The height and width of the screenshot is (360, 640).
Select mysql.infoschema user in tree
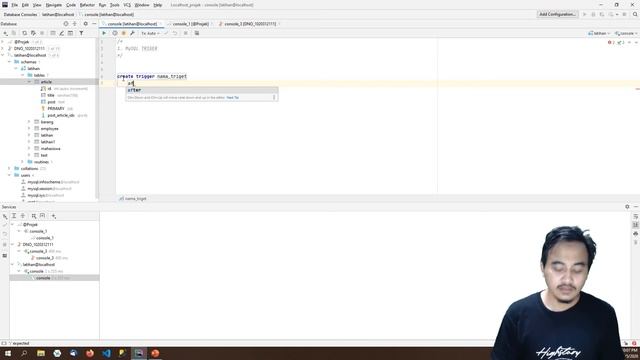(44, 182)
